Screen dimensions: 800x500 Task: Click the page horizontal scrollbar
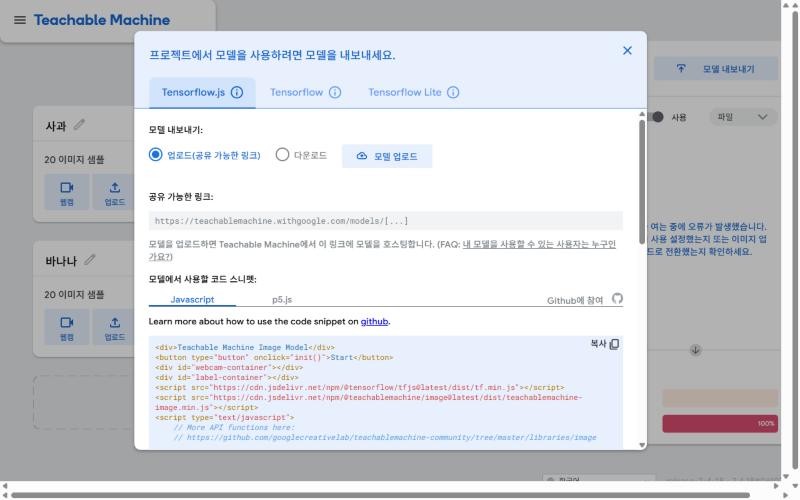(x=380, y=495)
